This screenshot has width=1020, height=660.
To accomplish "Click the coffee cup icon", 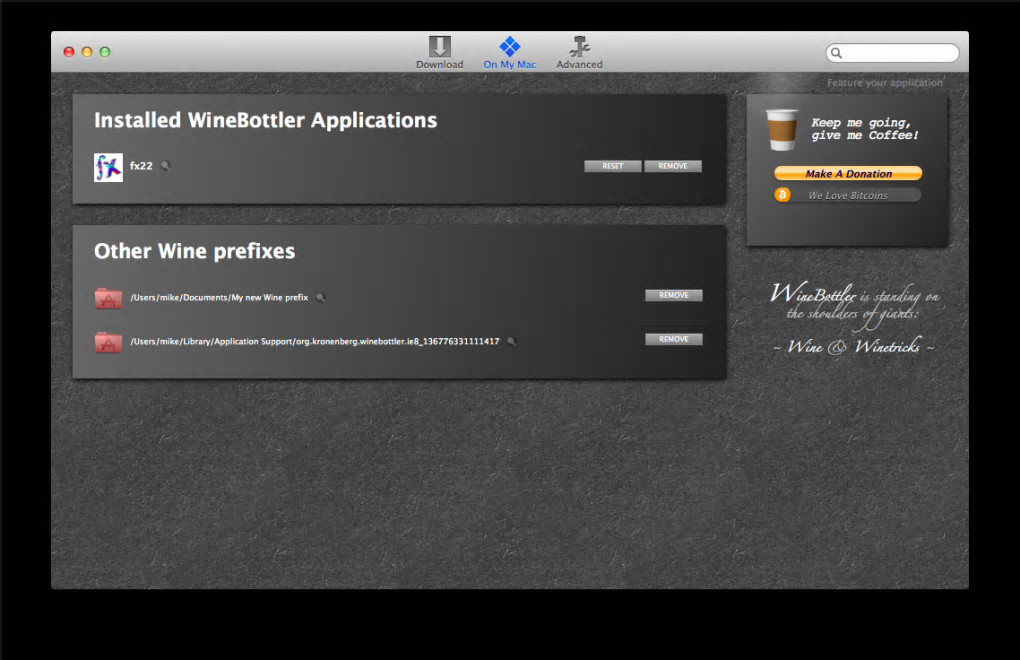I will [x=782, y=129].
